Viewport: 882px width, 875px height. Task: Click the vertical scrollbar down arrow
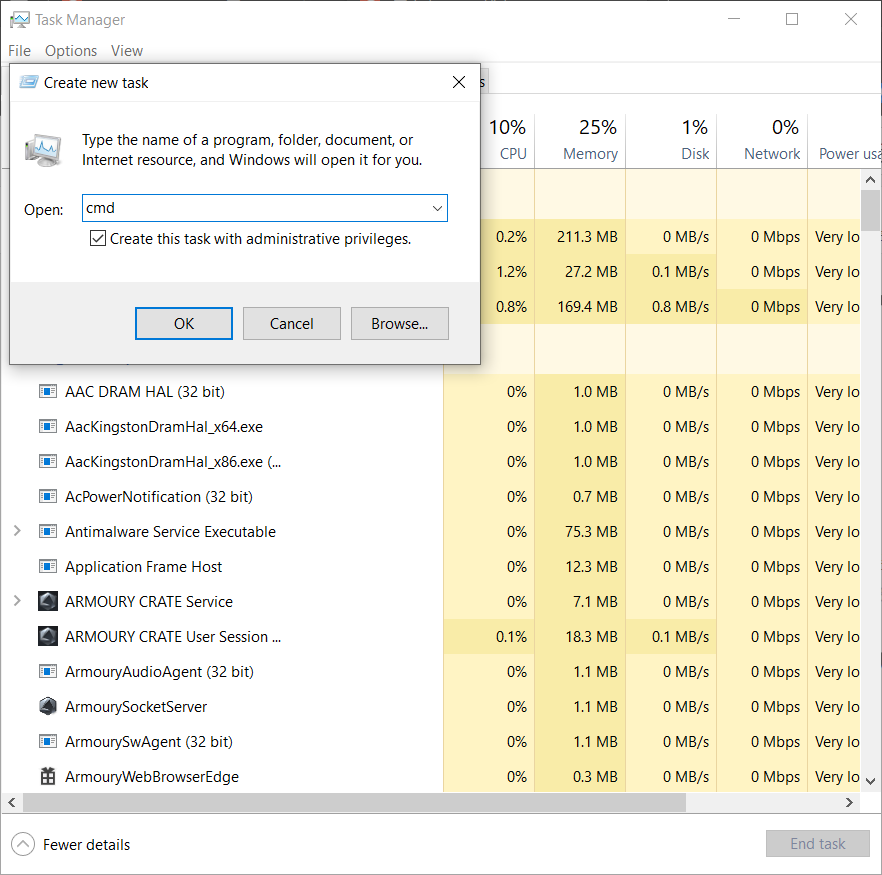coord(870,781)
